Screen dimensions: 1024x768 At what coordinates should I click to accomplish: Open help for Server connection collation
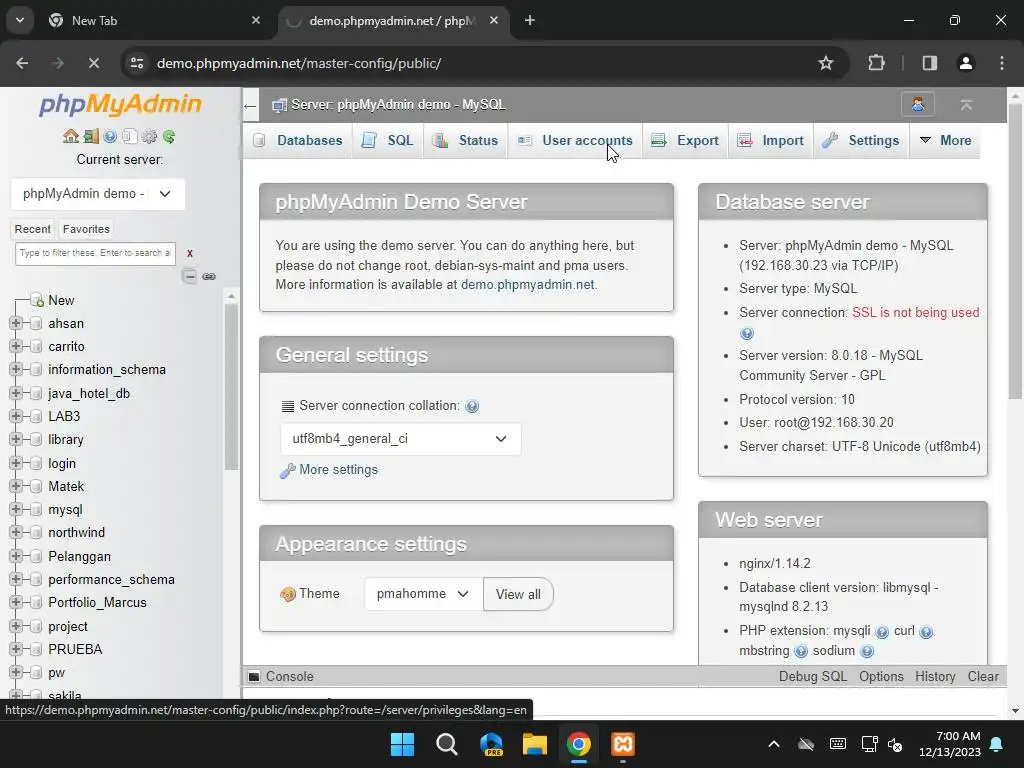[x=472, y=406]
